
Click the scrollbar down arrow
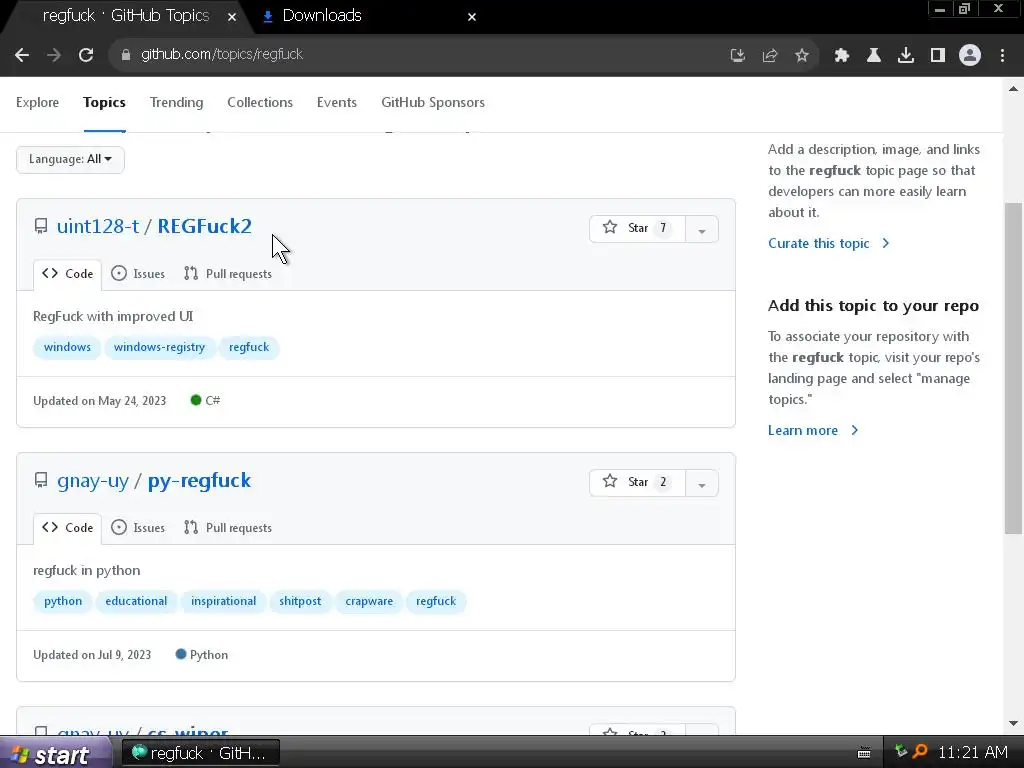(x=1013, y=723)
